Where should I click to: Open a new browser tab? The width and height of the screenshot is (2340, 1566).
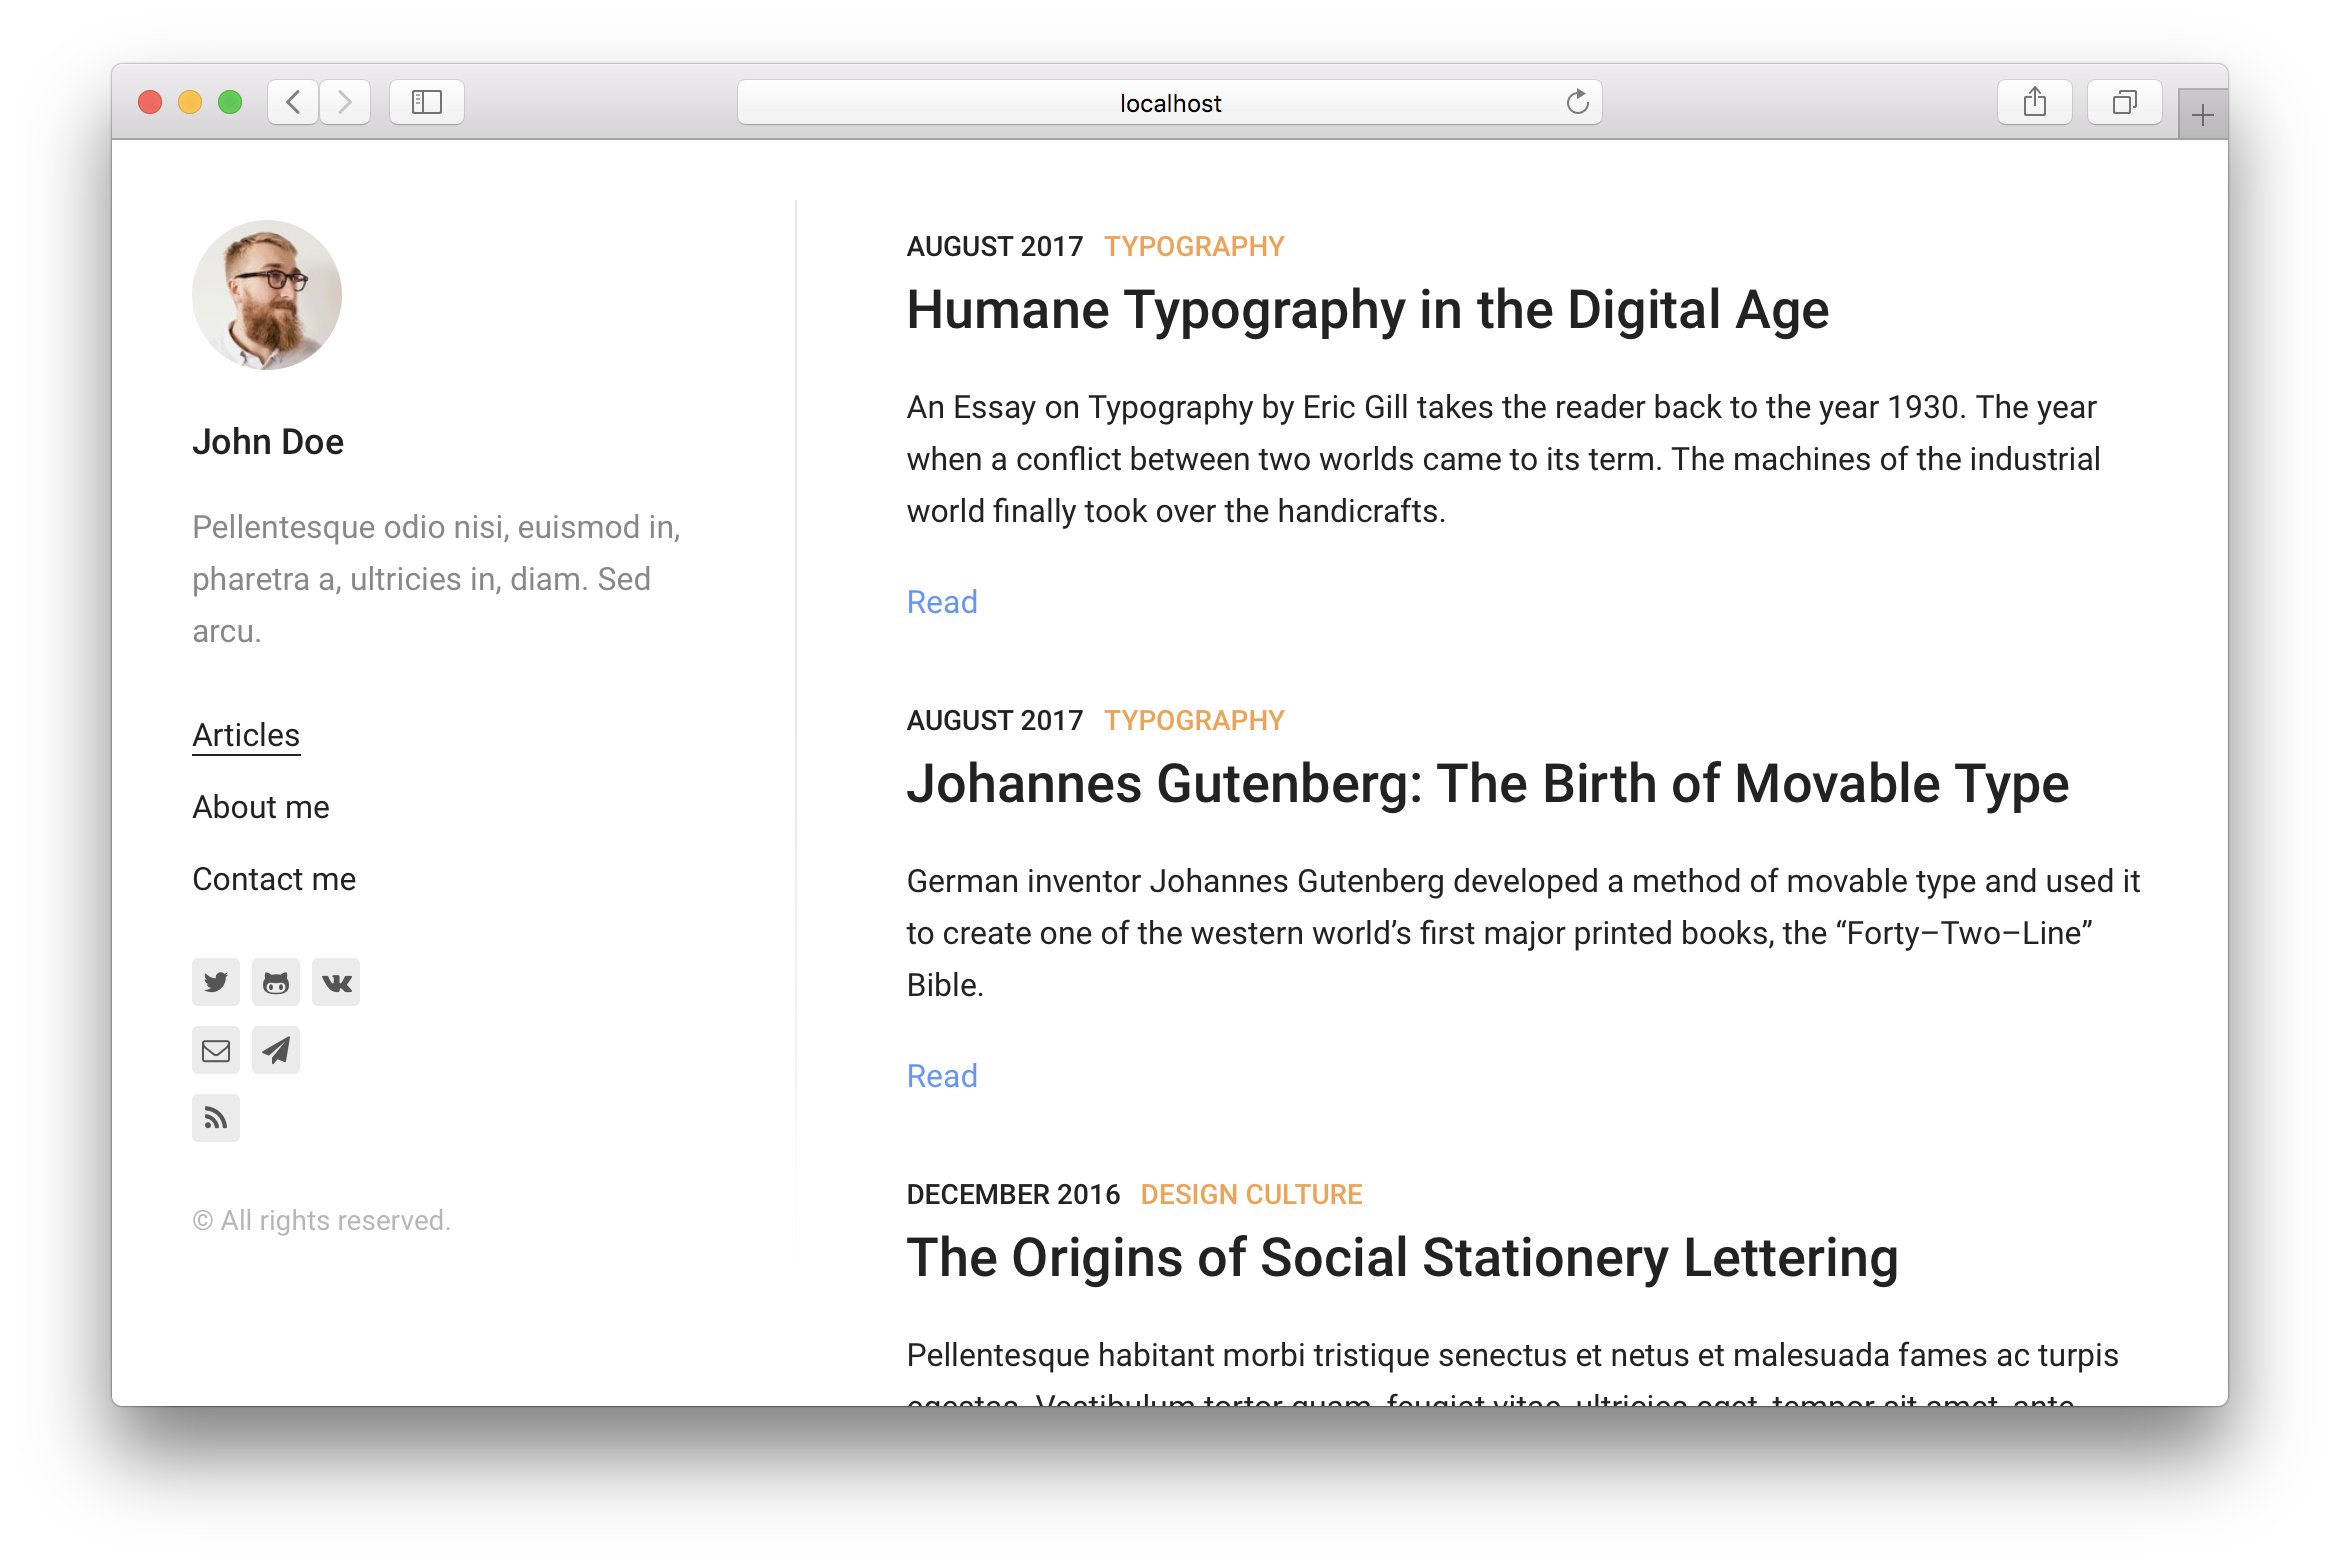tap(2202, 116)
